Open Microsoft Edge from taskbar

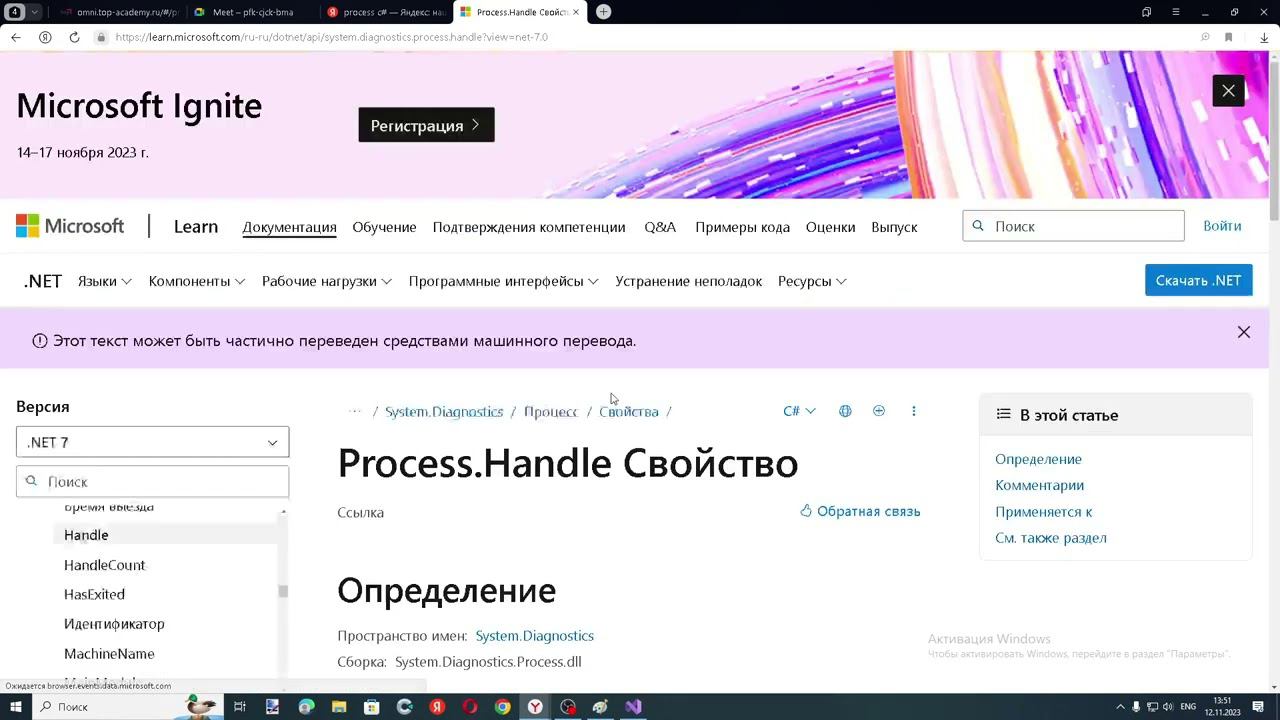point(306,707)
